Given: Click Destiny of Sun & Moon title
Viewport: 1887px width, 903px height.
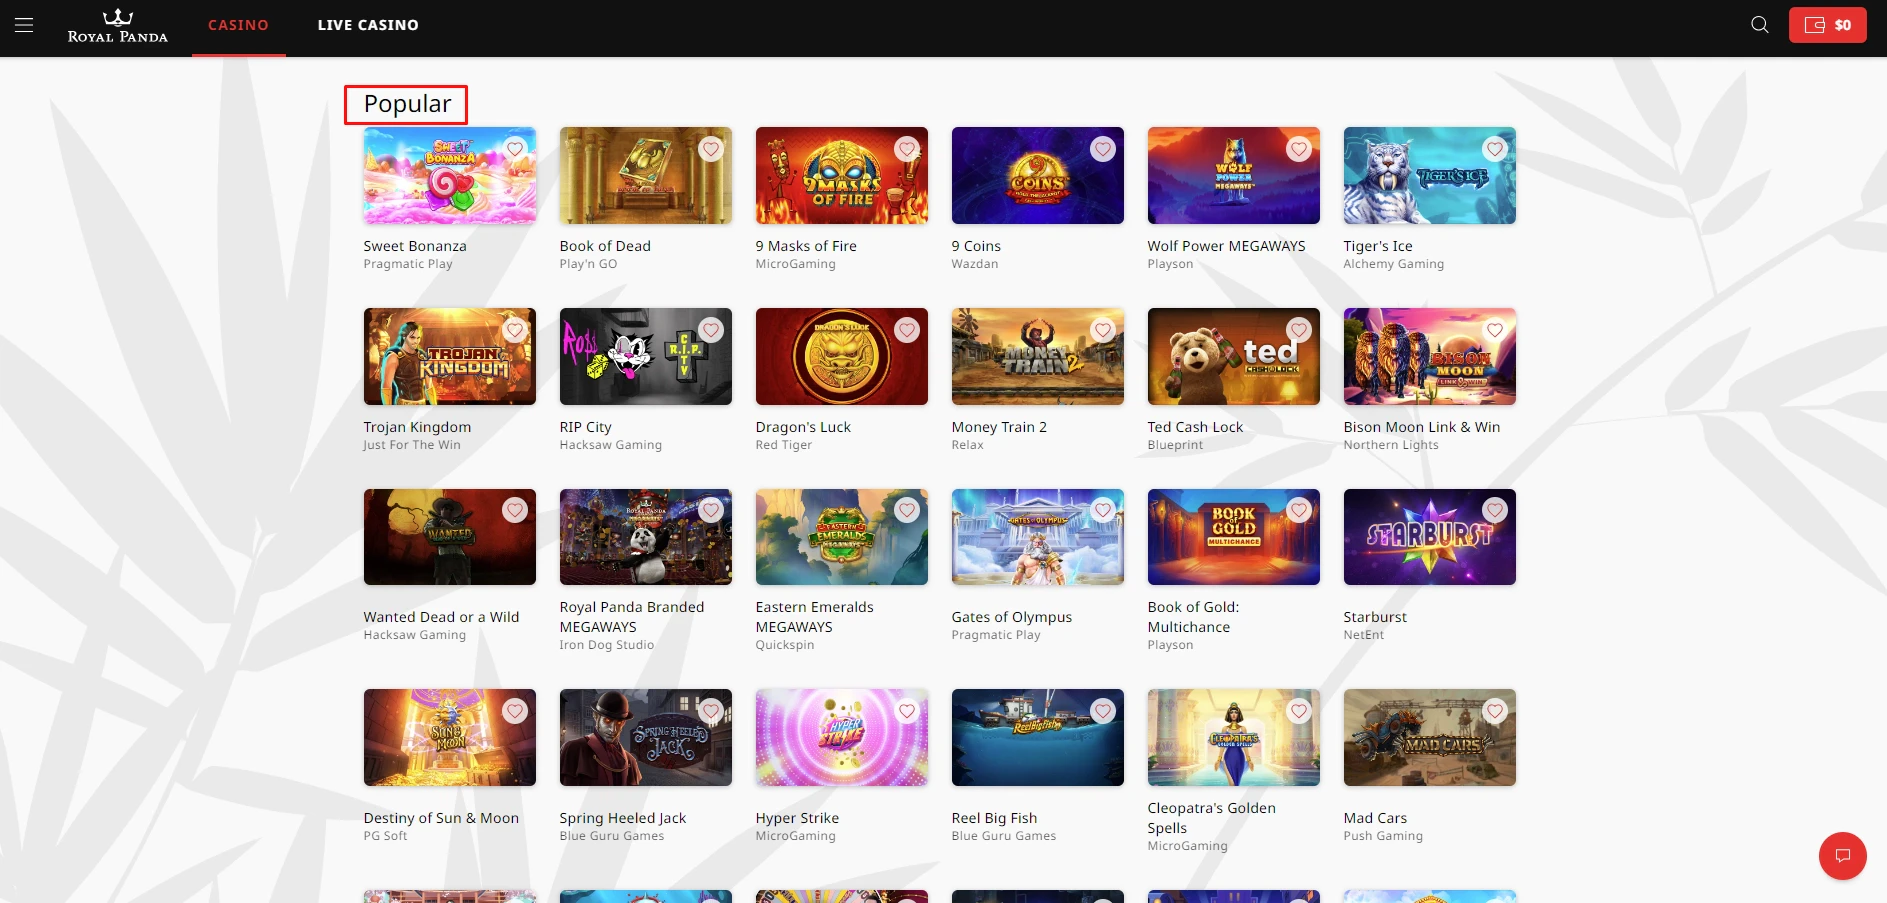Looking at the screenshot, I should click(x=441, y=818).
